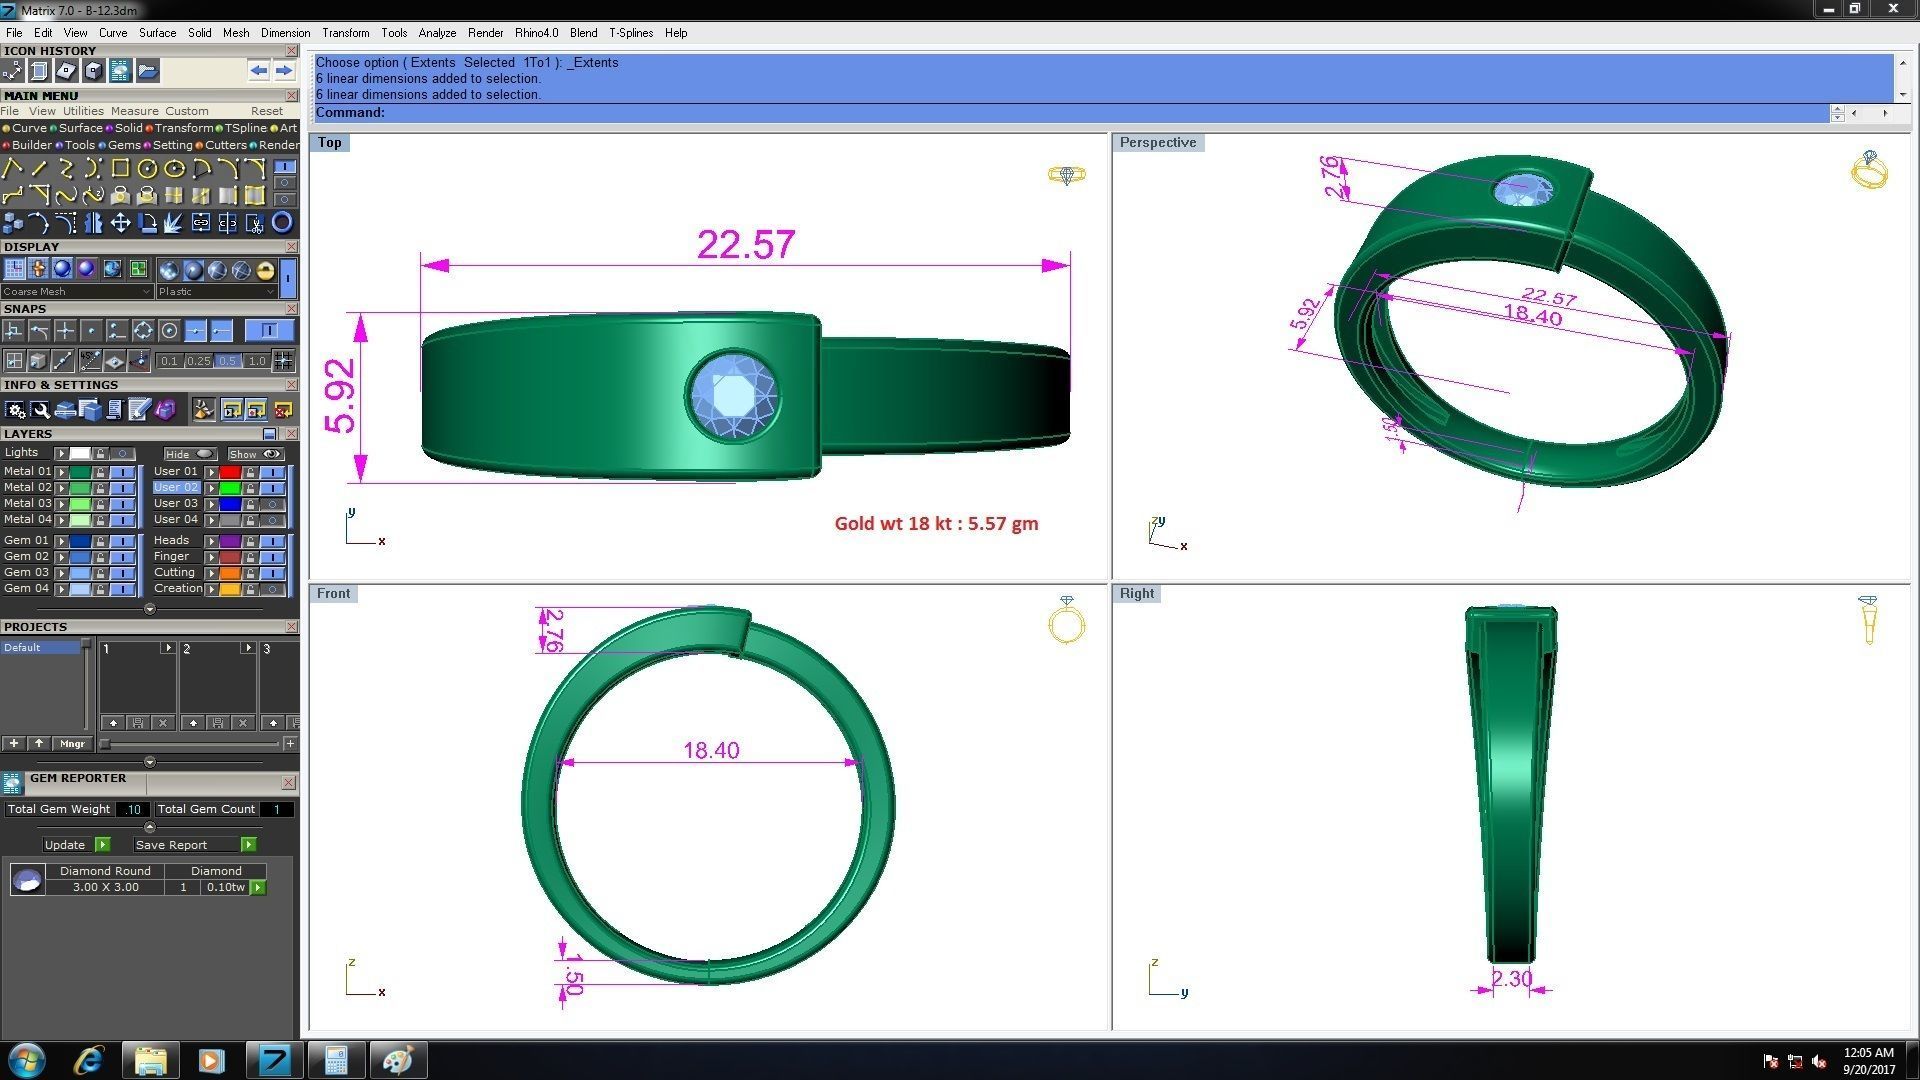Expand the Heads layer arrow

pos(211,541)
